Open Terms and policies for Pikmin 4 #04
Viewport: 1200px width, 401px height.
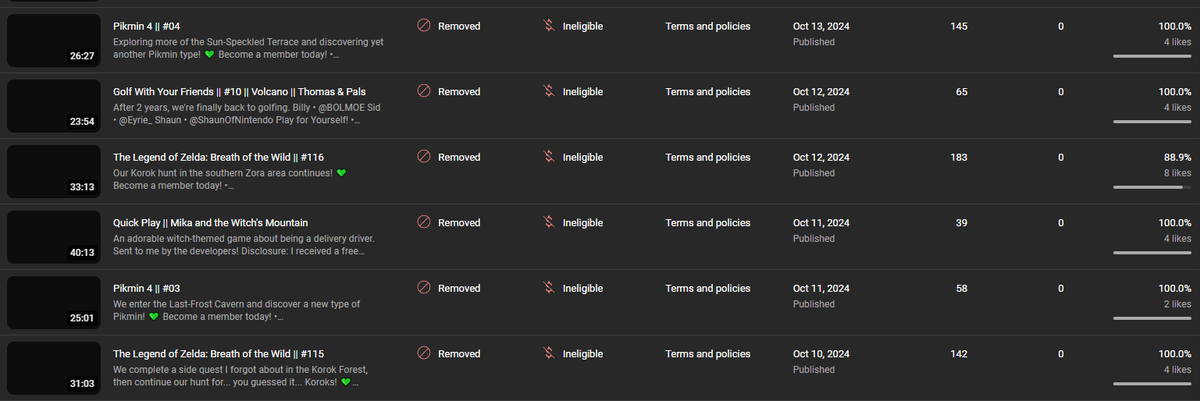[x=708, y=26]
